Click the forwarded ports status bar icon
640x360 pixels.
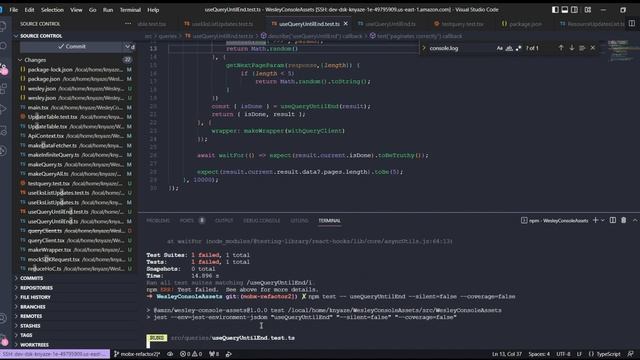pyautogui.click(x=214, y=354)
